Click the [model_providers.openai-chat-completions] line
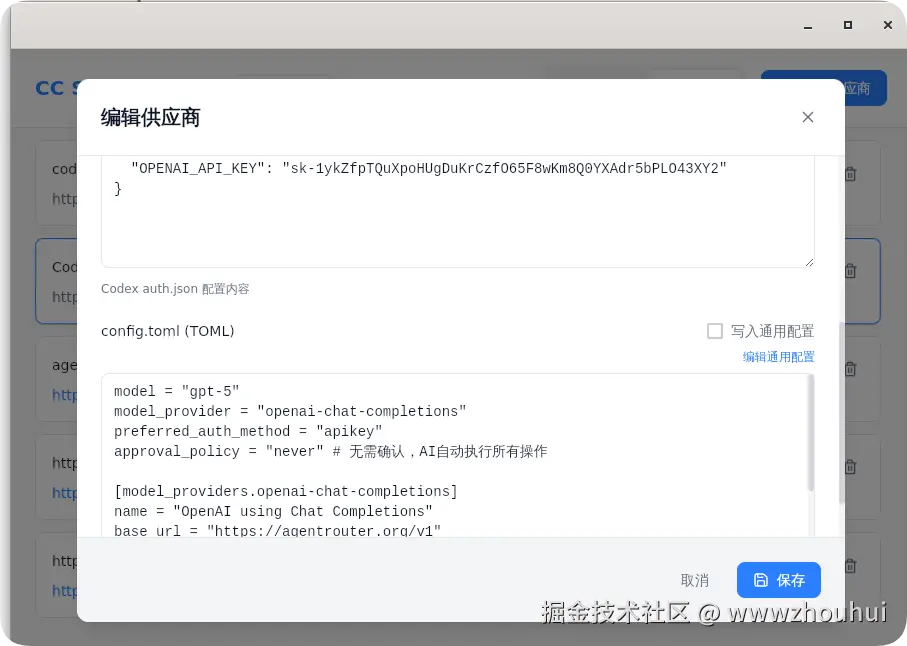Image resolution: width=907 pixels, height=646 pixels. coord(286,491)
